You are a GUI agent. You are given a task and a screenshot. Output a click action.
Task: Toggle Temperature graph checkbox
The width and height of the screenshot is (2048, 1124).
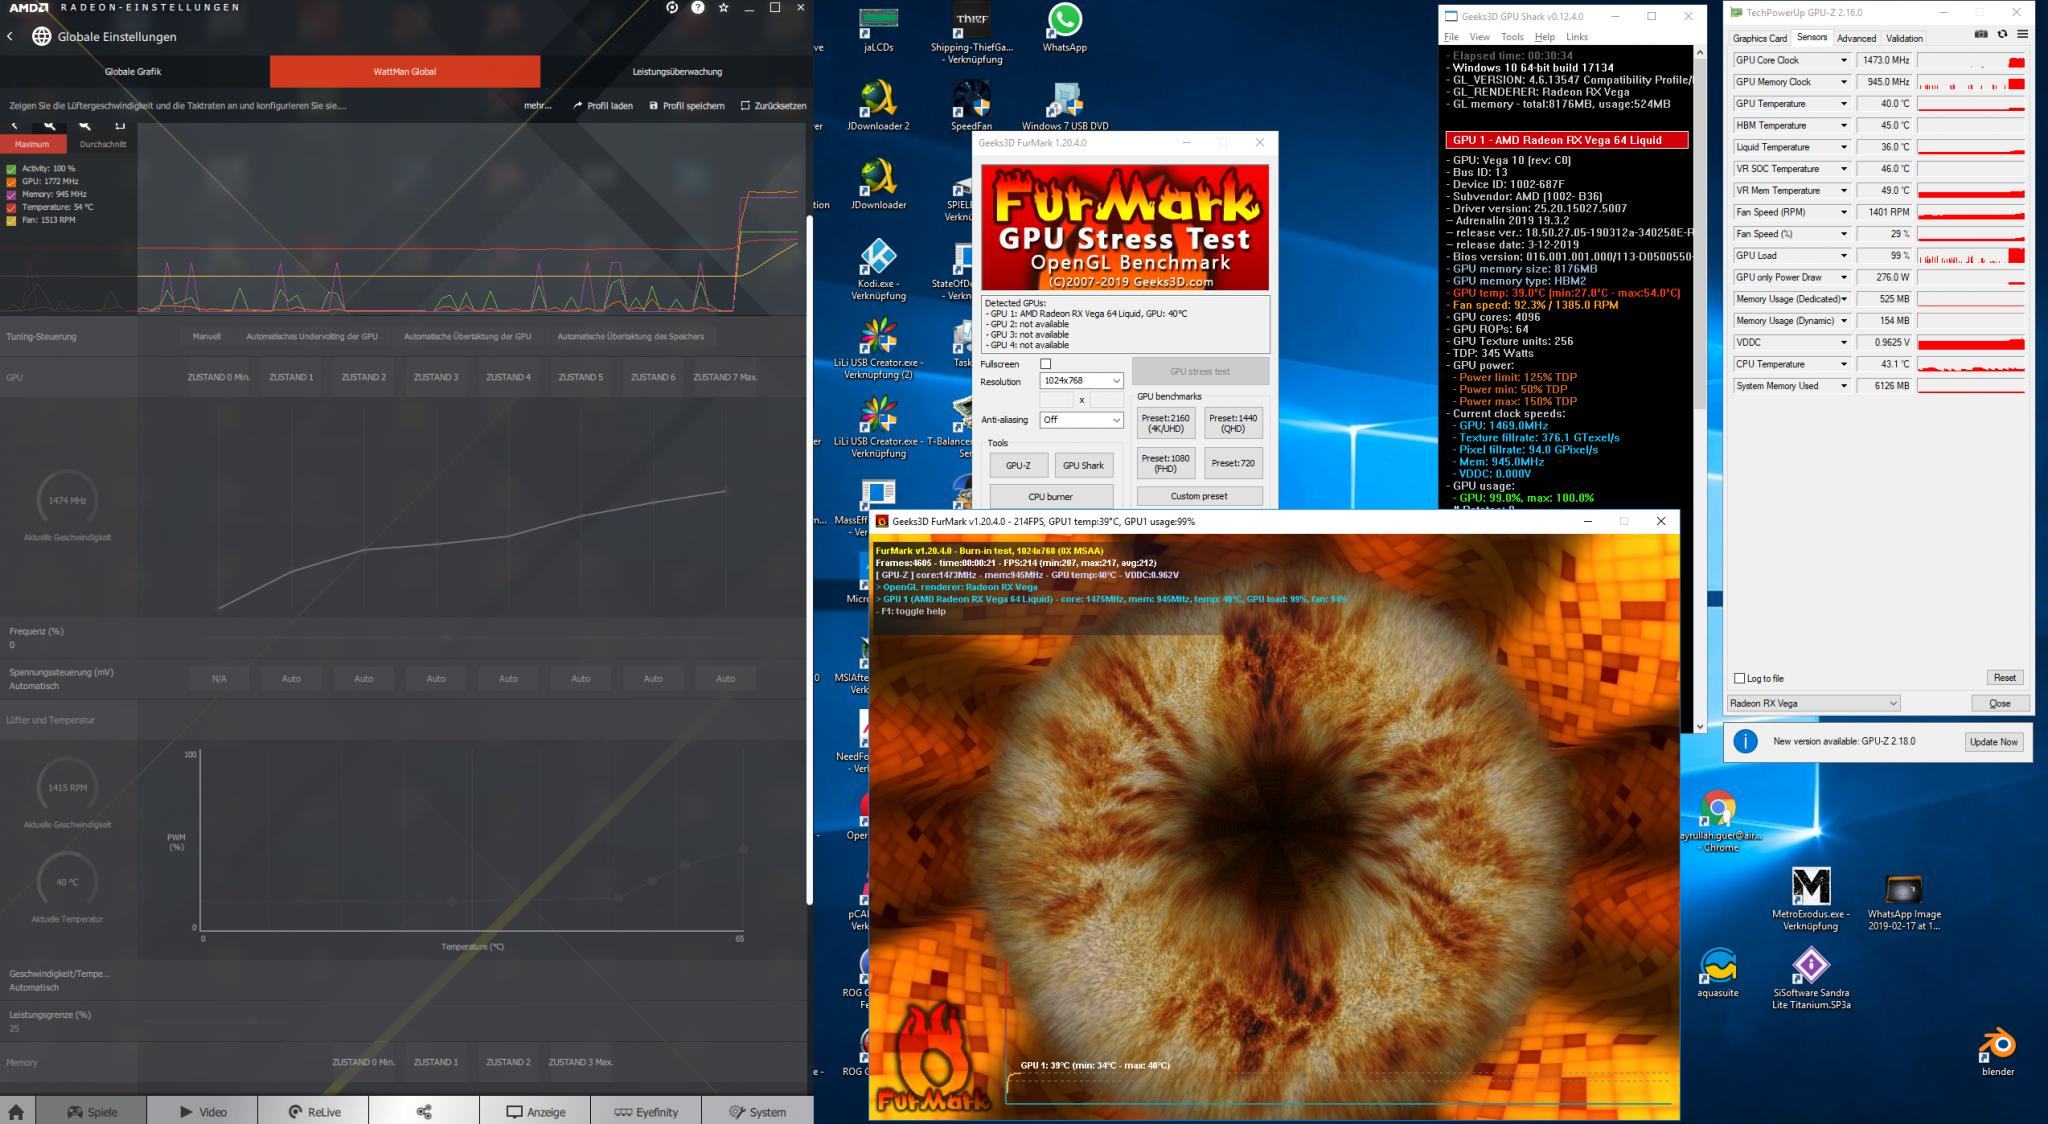point(11,208)
